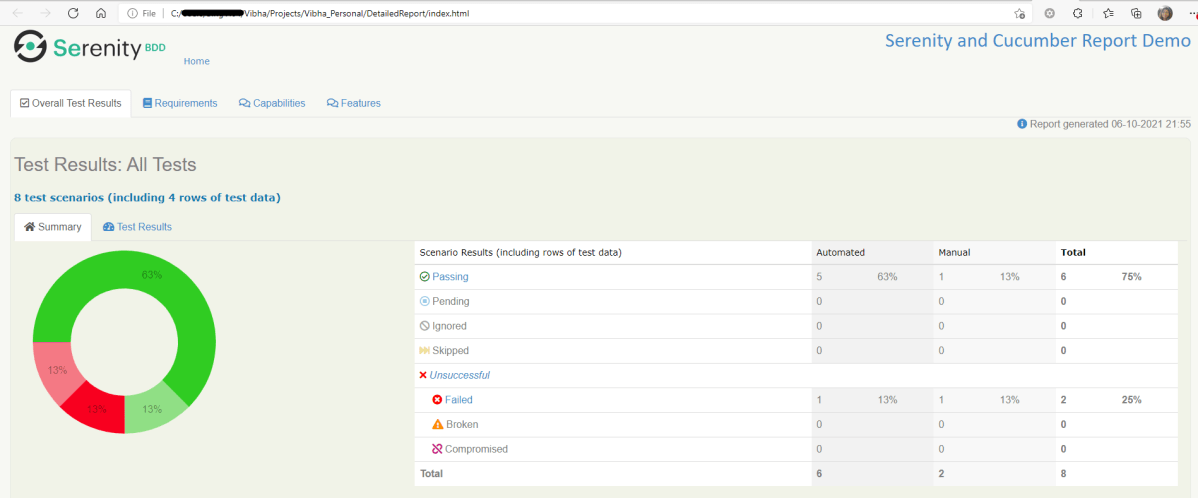Add this page to favorites star icon
Viewport: 1198px width, 498px height.
[1019, 14]
